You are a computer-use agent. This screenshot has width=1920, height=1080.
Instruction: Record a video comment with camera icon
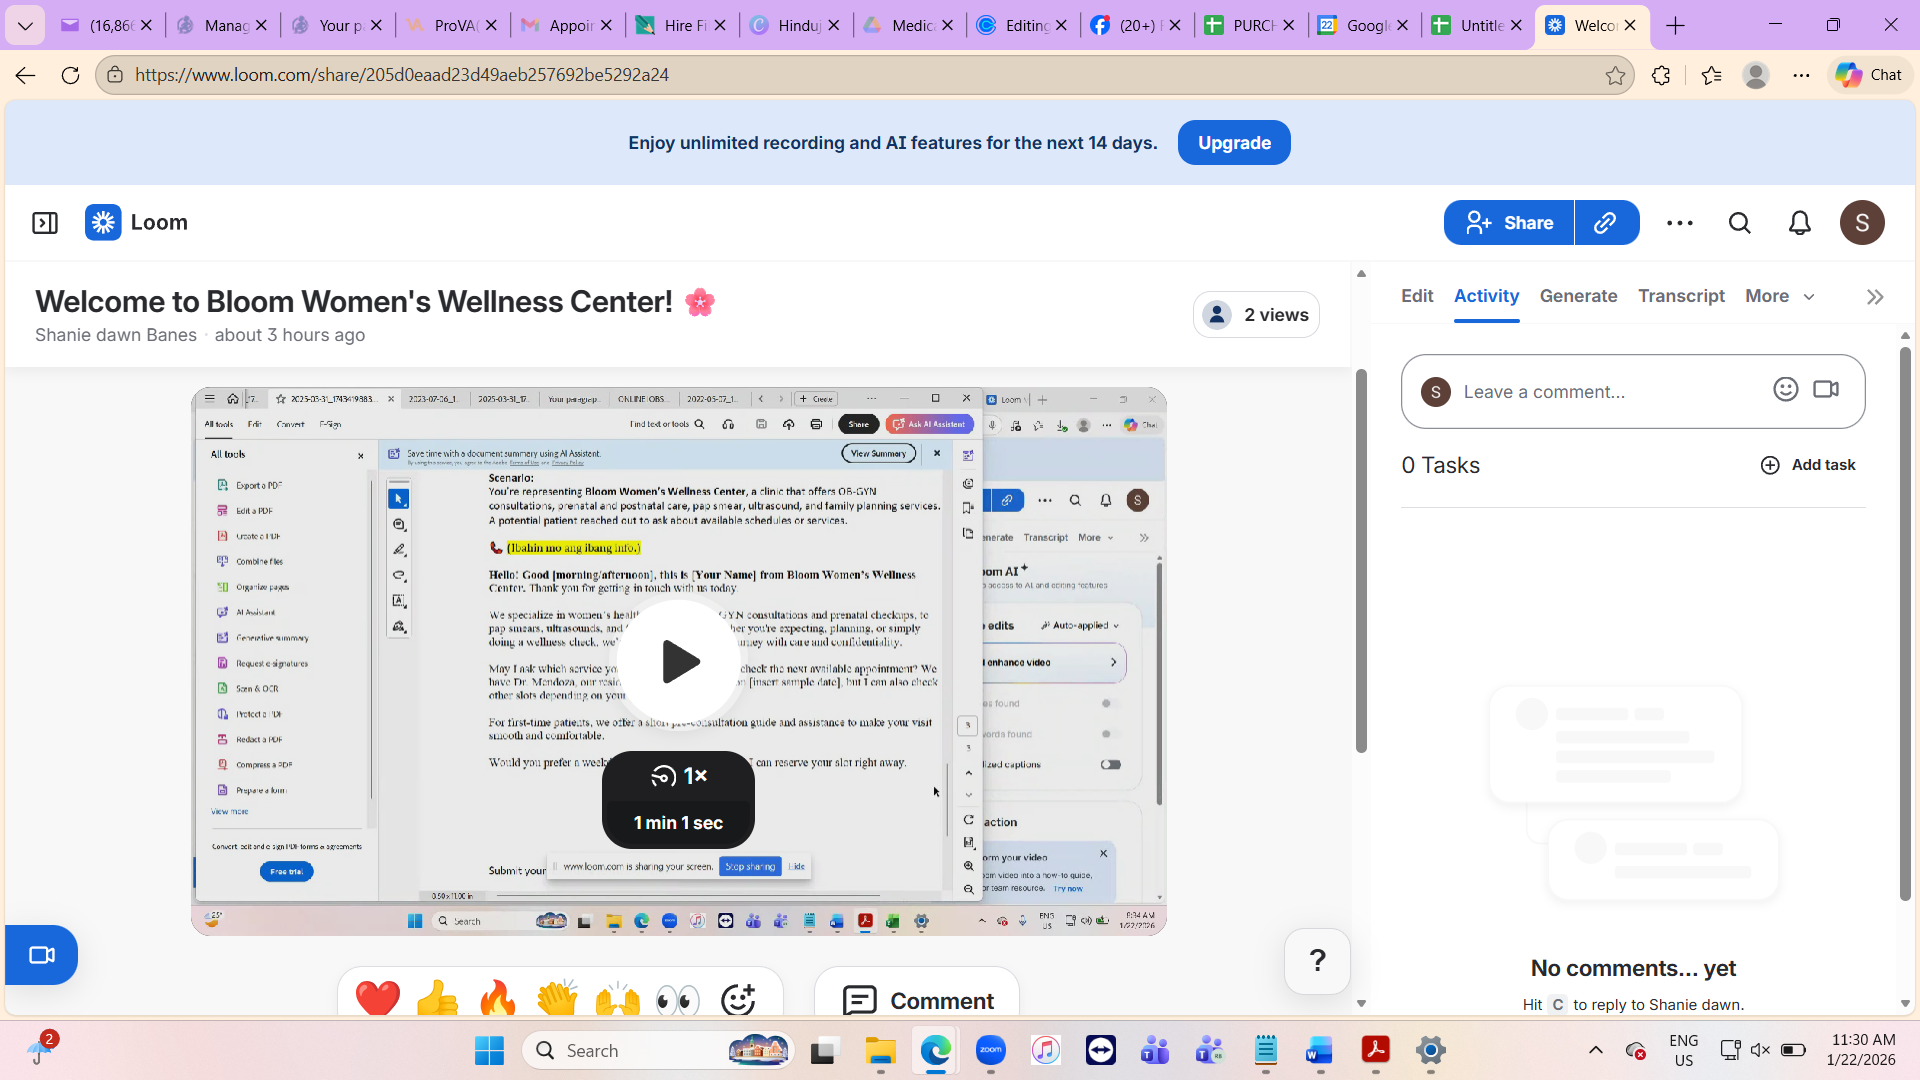coord(1826,390)
